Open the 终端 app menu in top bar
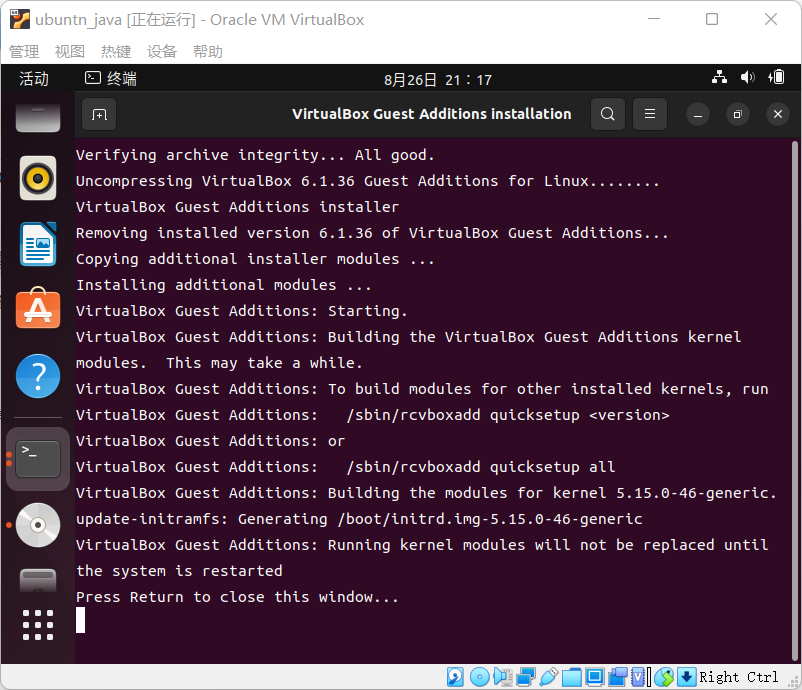Image resolution: width=802 pixels, height=690 pixels. tap(111, 79)
